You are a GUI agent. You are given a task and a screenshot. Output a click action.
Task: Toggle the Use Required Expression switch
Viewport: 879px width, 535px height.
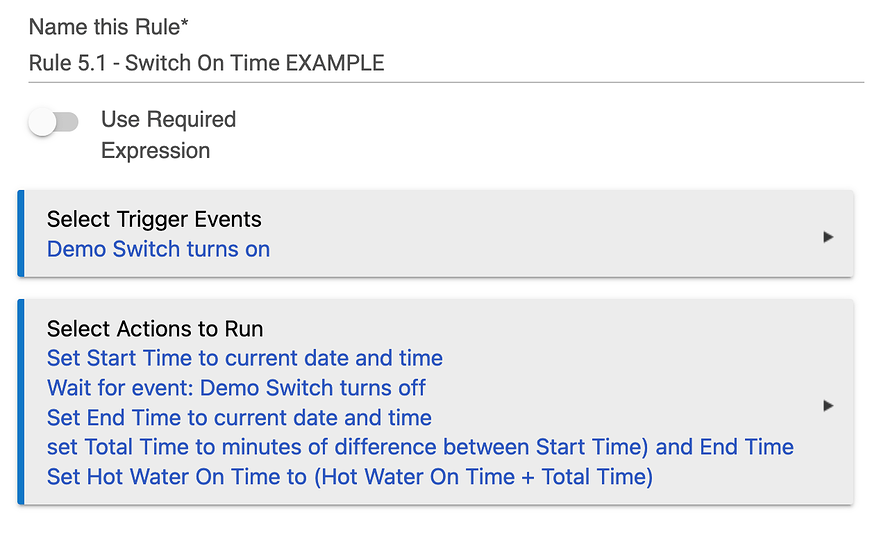(x=53, y=122)
